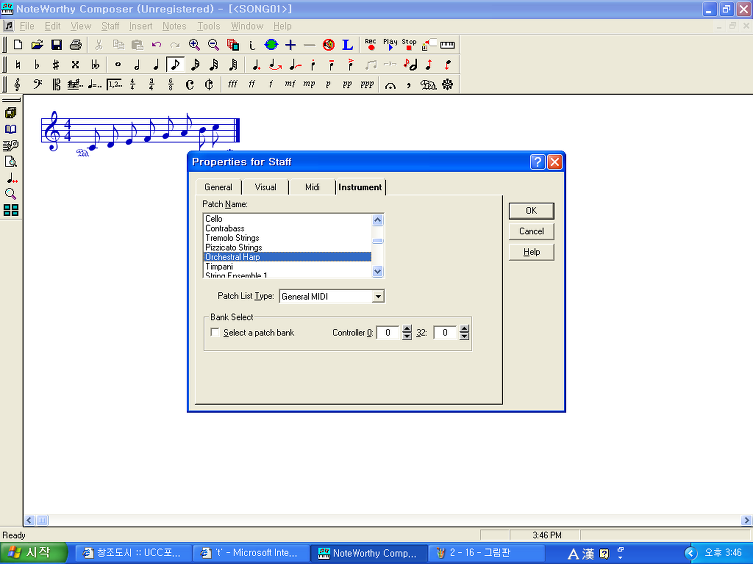Select Pizzicato Strings in patch list
The width and height of the screenshot is (753, 564).
(287, 247)
